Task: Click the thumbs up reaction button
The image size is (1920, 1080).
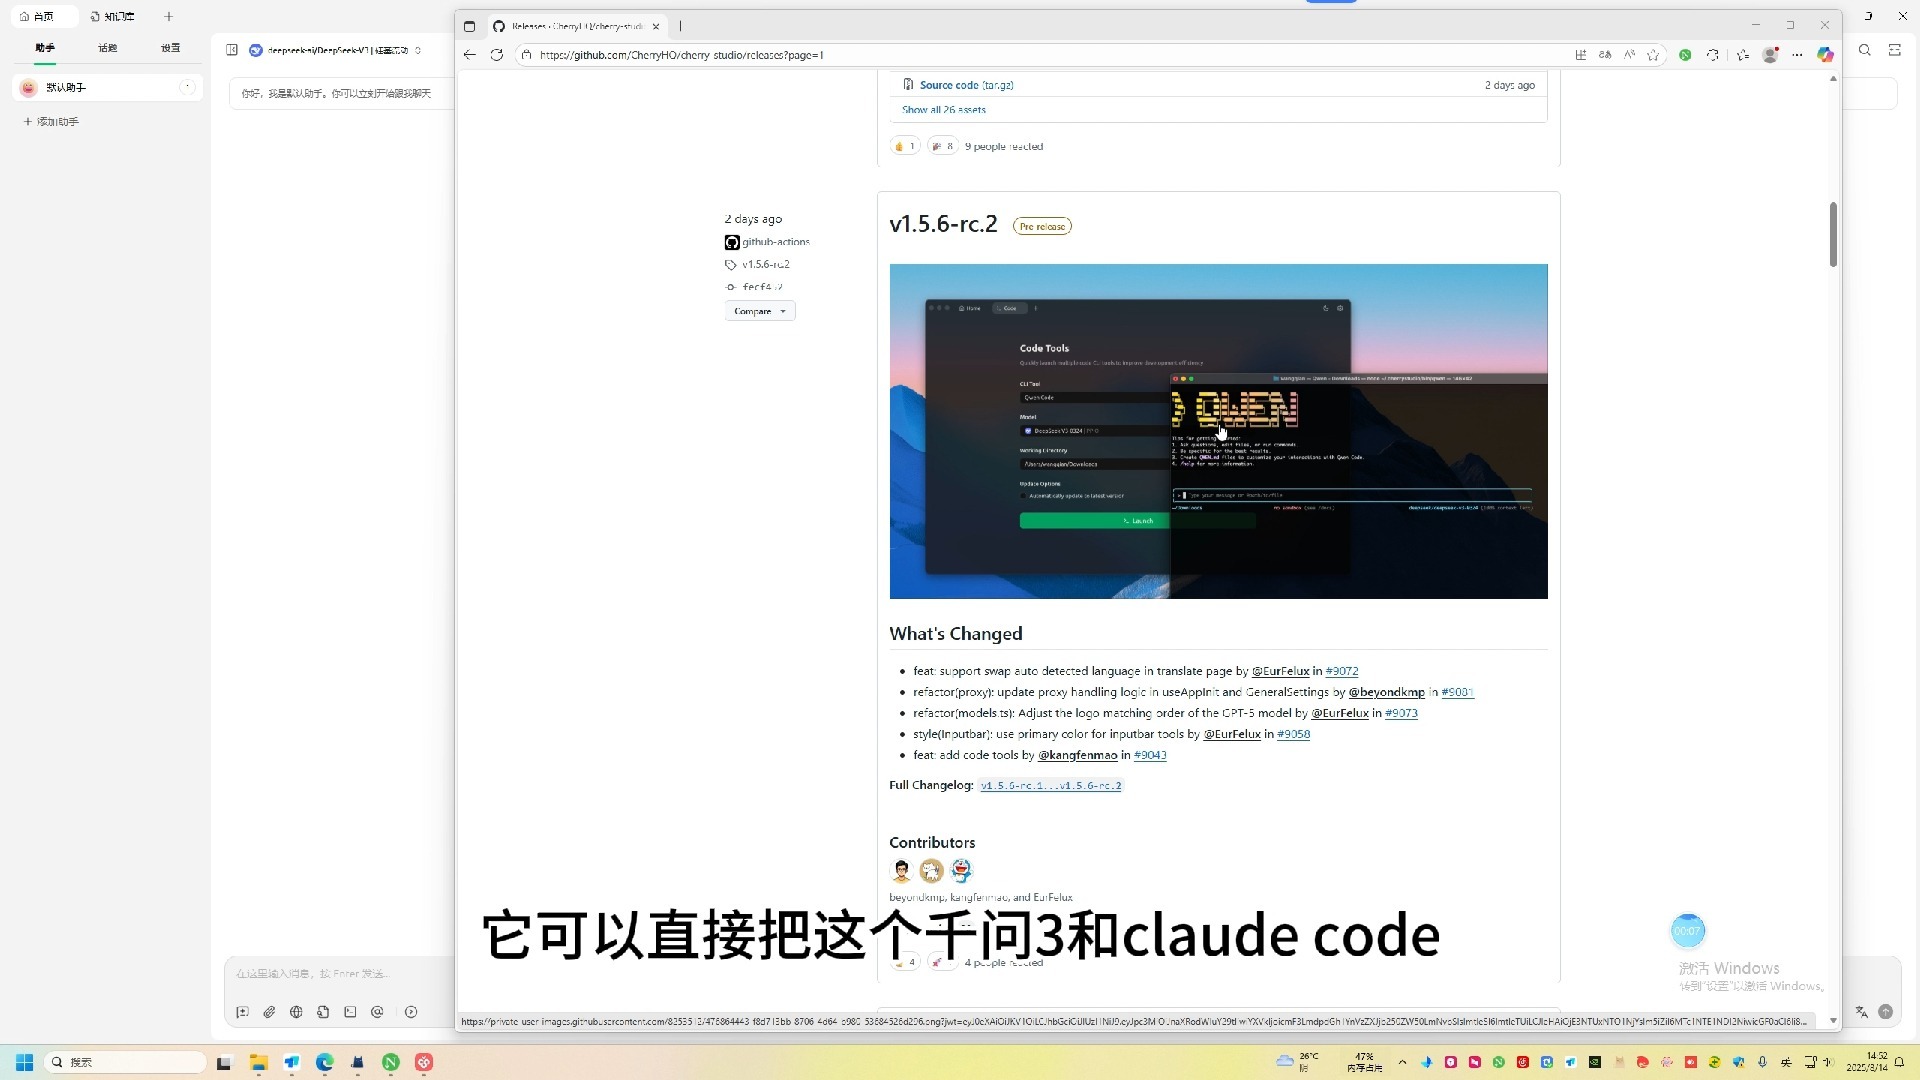Action: 904,146
